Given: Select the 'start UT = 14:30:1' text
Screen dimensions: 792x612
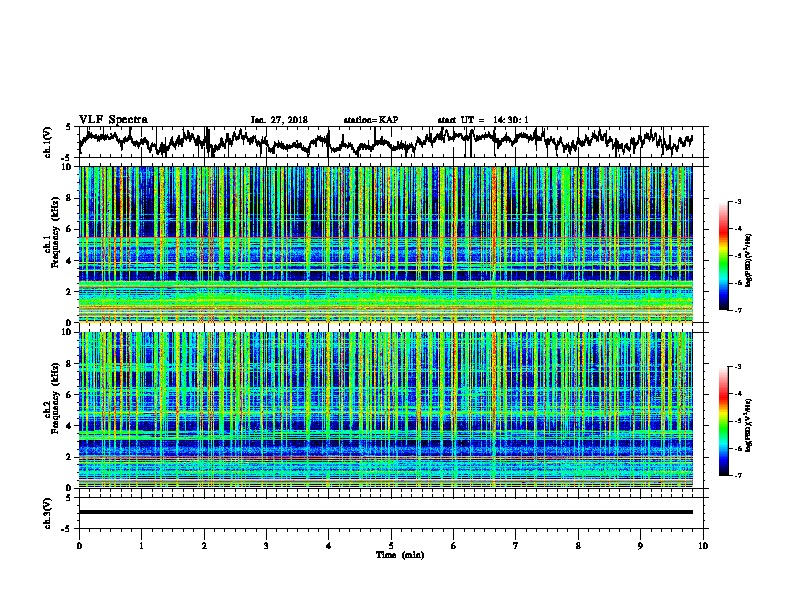Looking at the screenshot, I should point(483,120).
